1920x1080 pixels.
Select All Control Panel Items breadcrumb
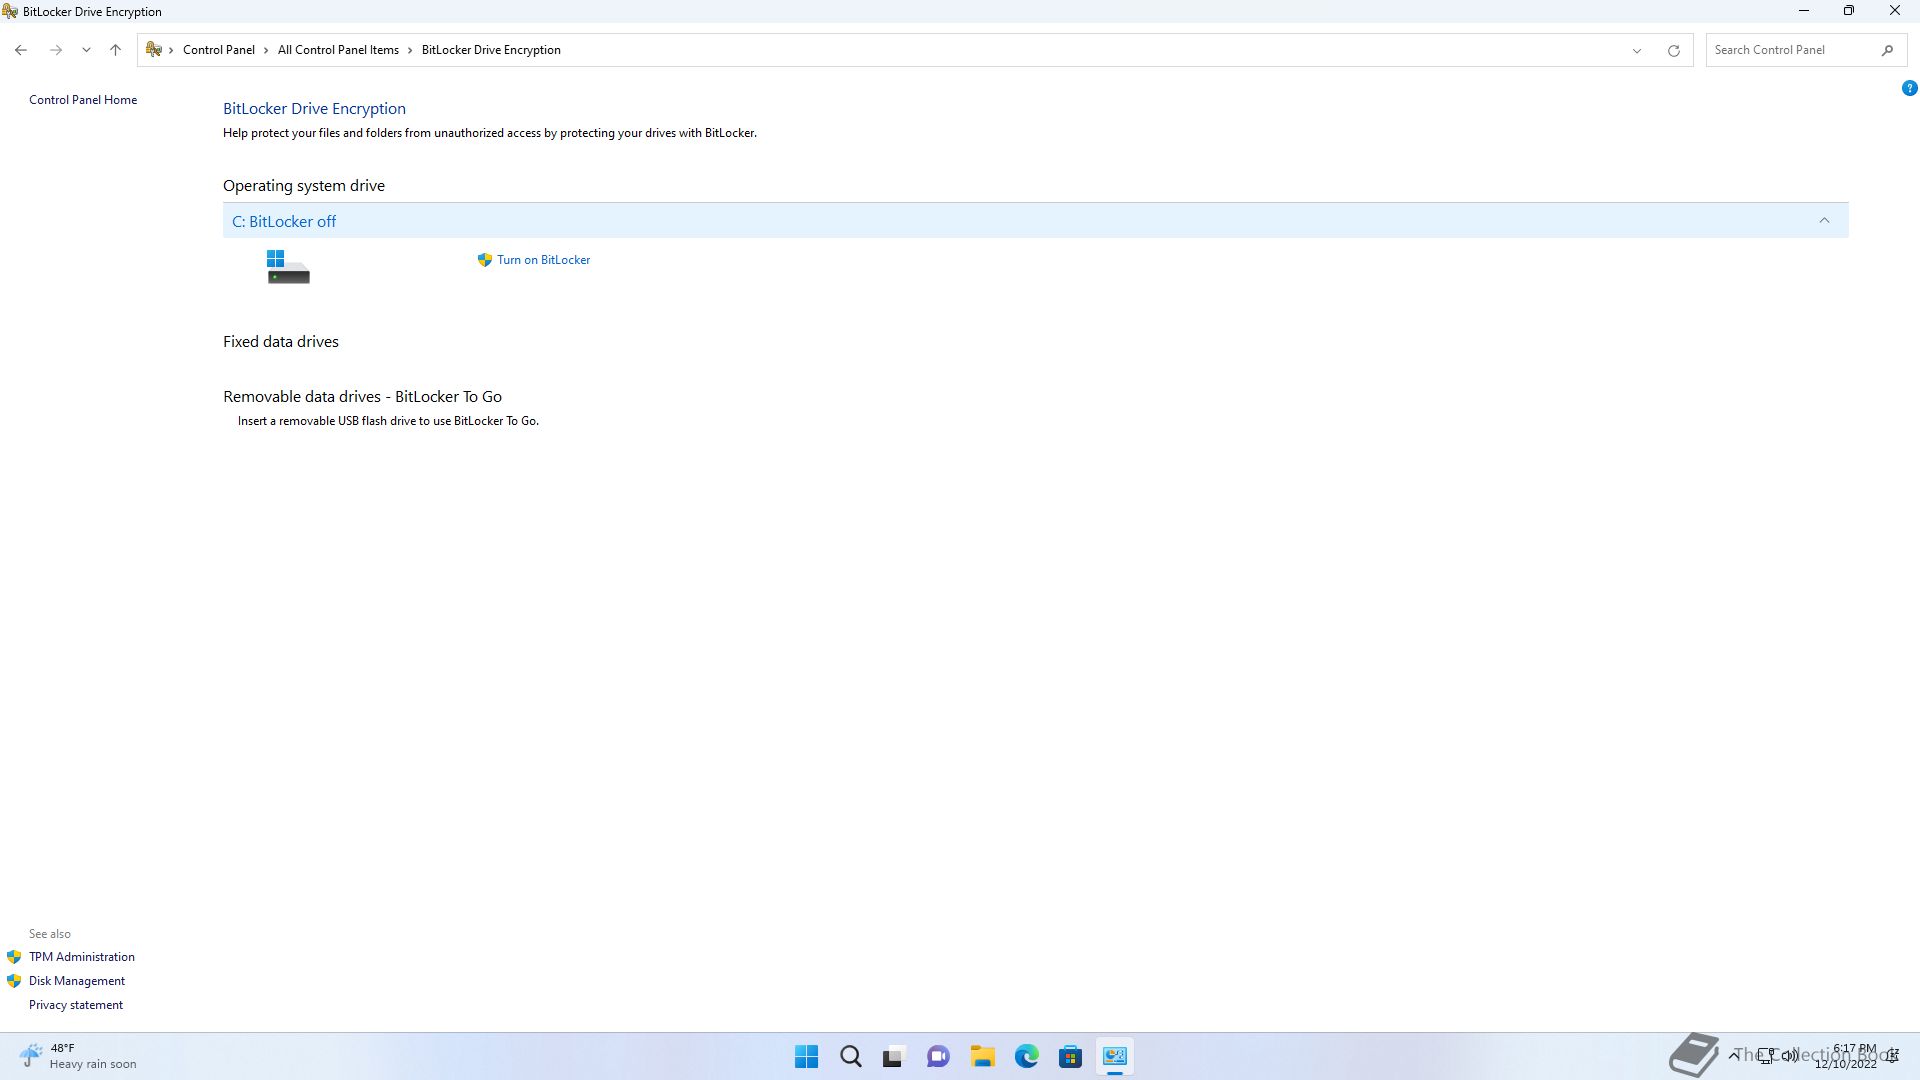tap(338, 50)
